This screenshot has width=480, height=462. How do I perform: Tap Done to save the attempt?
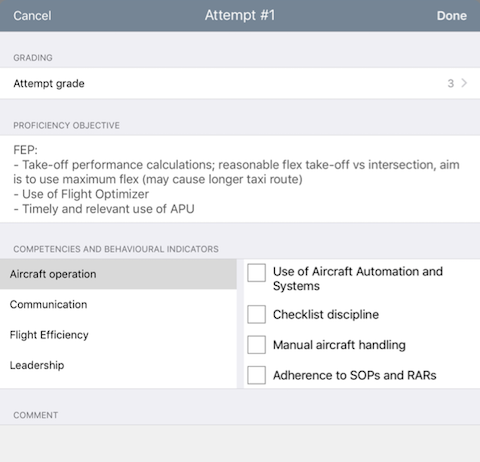pos(452,16)
